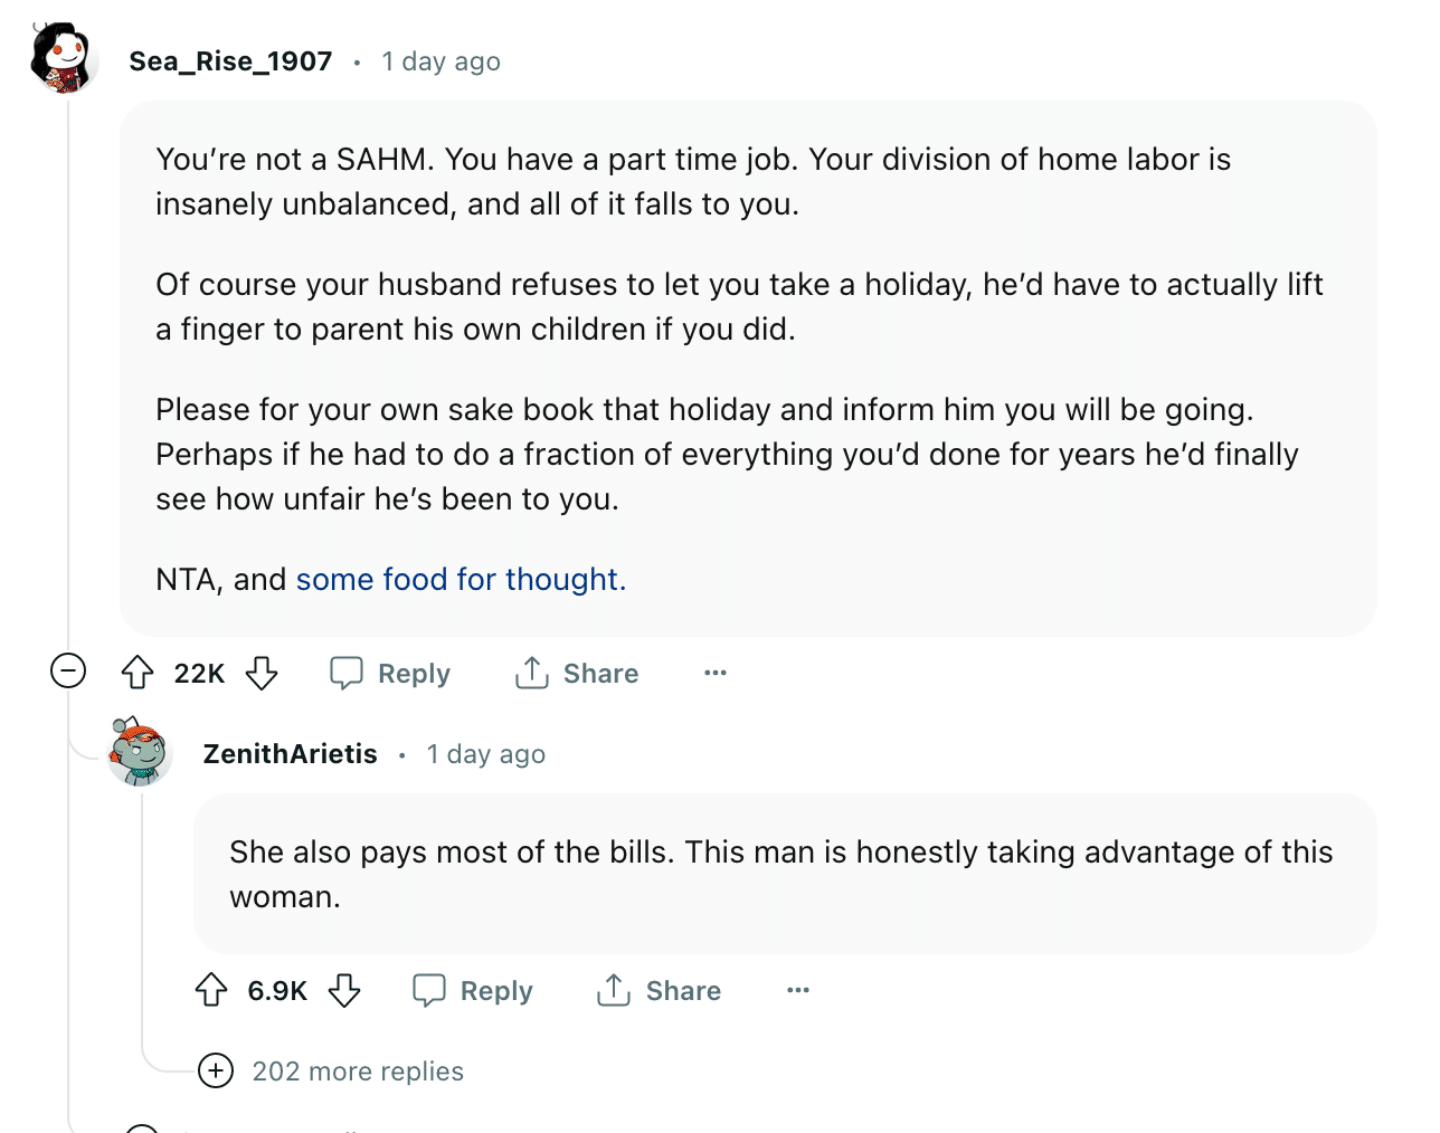Image resolution: width=1440 pixels, height=1133 pixels.
Task: Expand 202 more replies
Action: (331, 1071)
